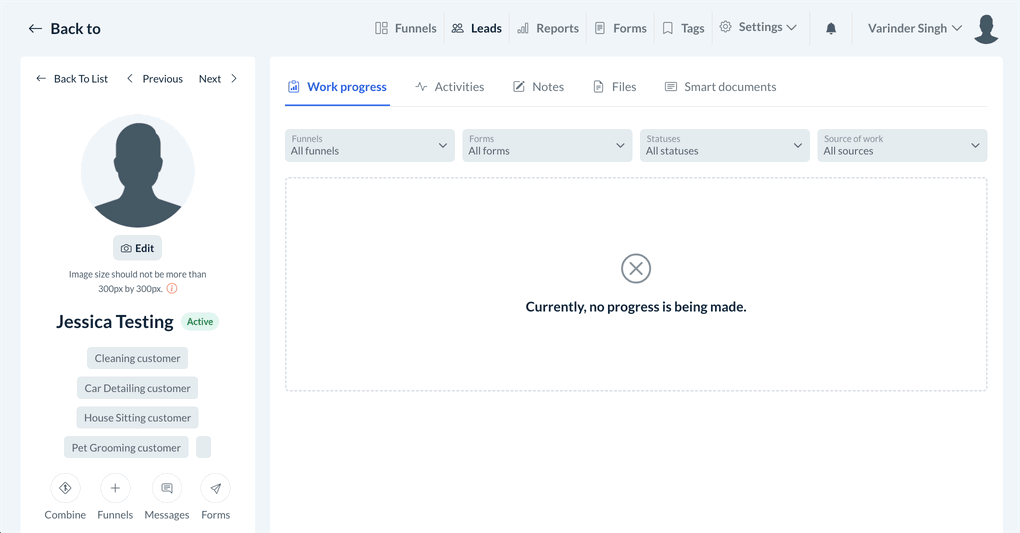Open the Tags page
The width and height of the screenshot is (1020, 533).
pos(683,28)
